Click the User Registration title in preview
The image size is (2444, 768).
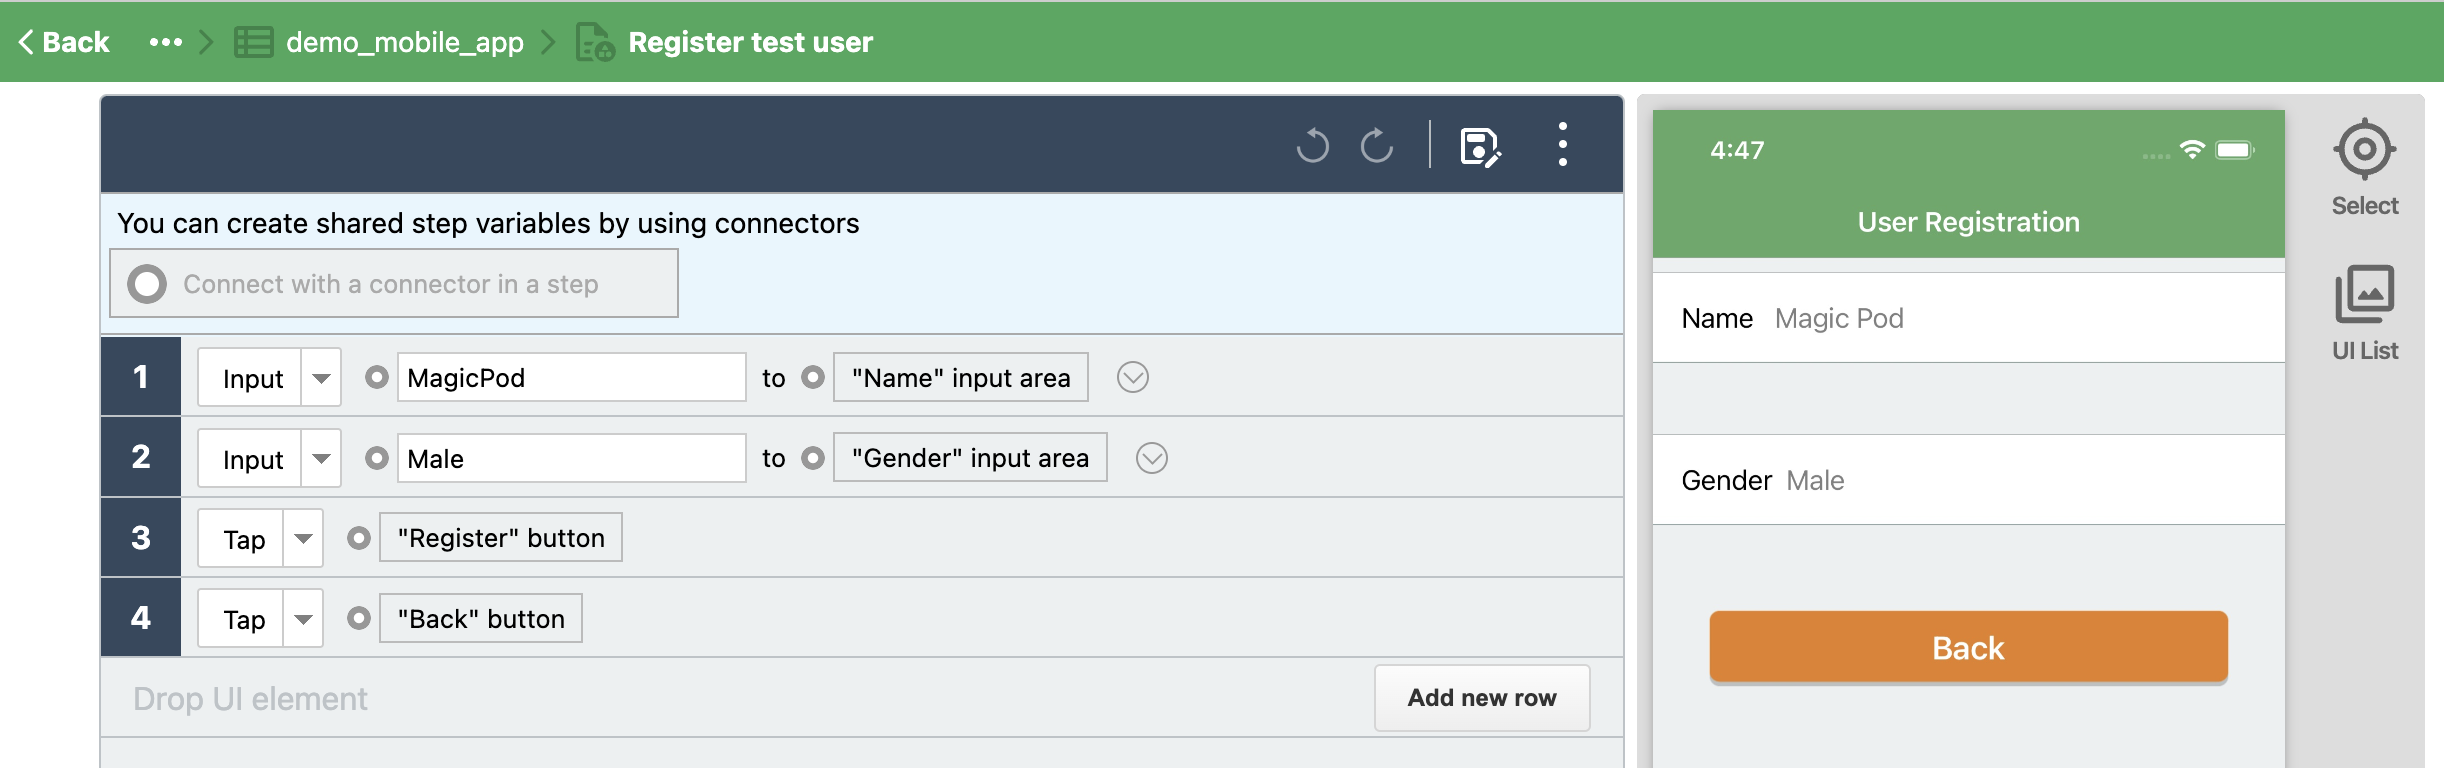coord(1968,222)
